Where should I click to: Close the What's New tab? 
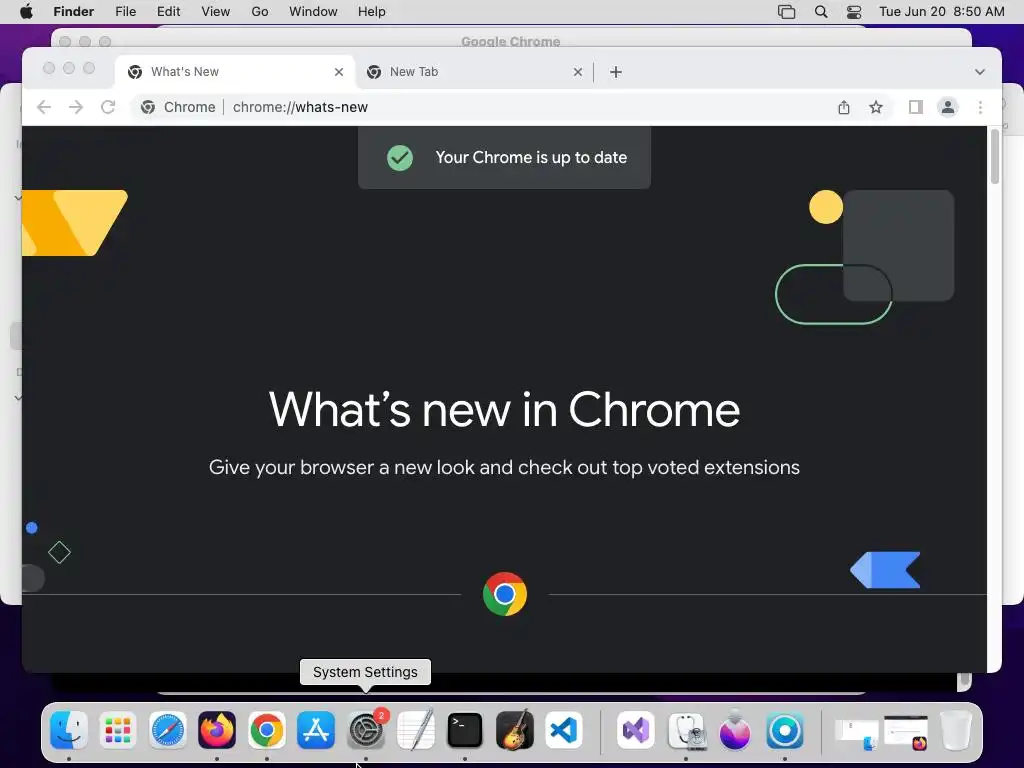[338, 72]
